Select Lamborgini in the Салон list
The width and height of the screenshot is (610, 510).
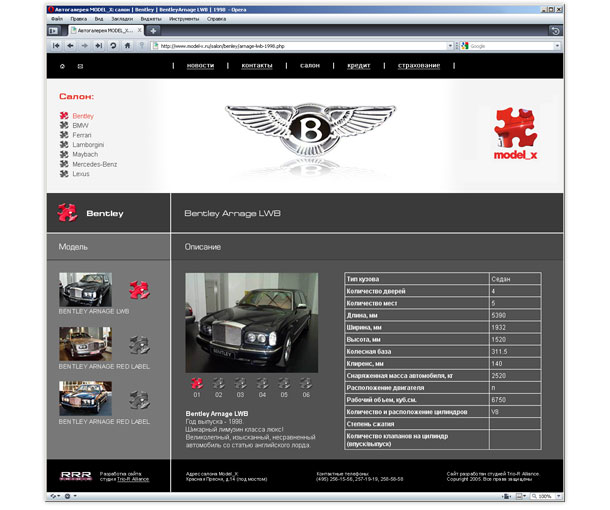point(88,145)
